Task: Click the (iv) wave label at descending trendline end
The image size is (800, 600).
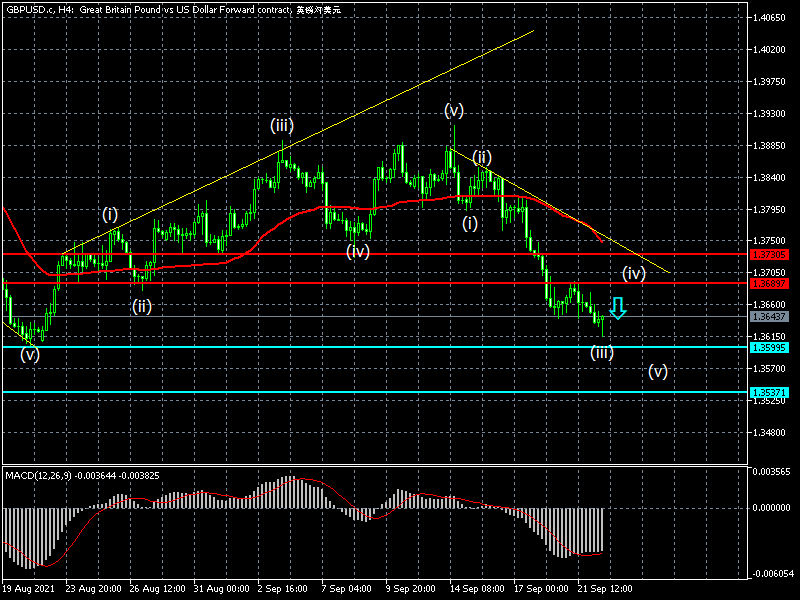Action: pyautogui.click(x=634, y=274)
